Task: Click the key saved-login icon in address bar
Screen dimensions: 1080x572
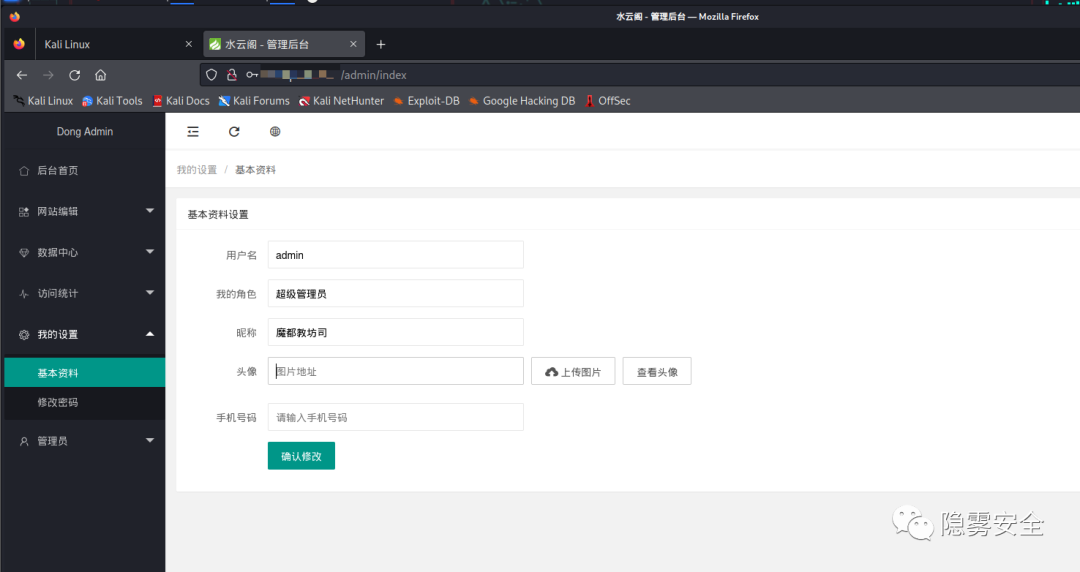Action: coord(252,74)
